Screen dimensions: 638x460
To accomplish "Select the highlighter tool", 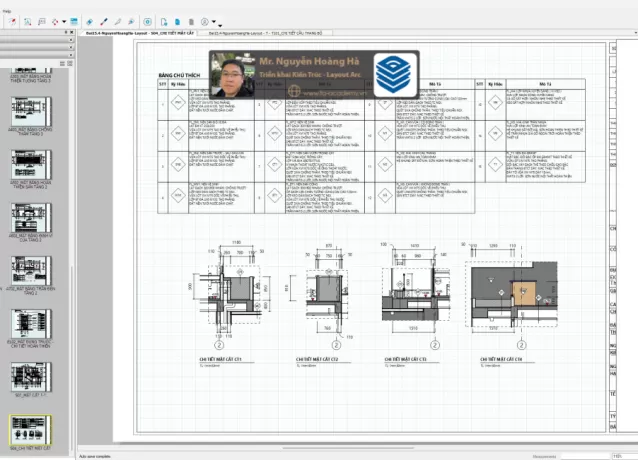I will (x=131, y=22).
